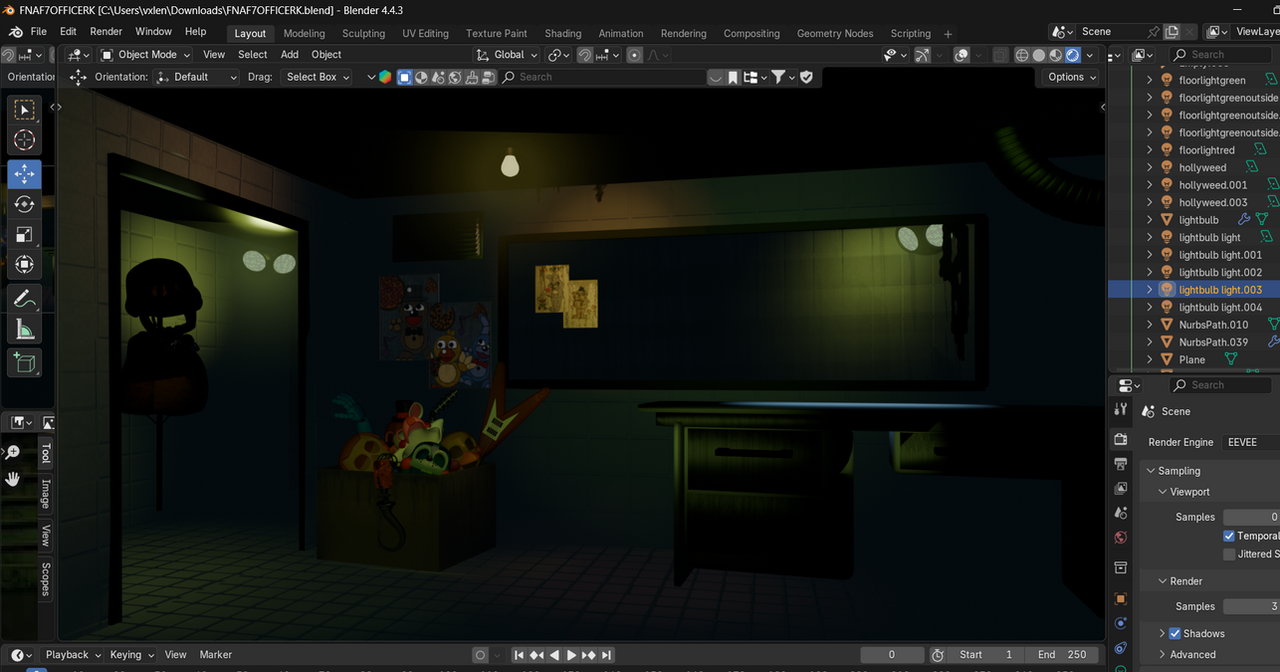
Task: Select the Annotate tool
Action: point(25,298)
